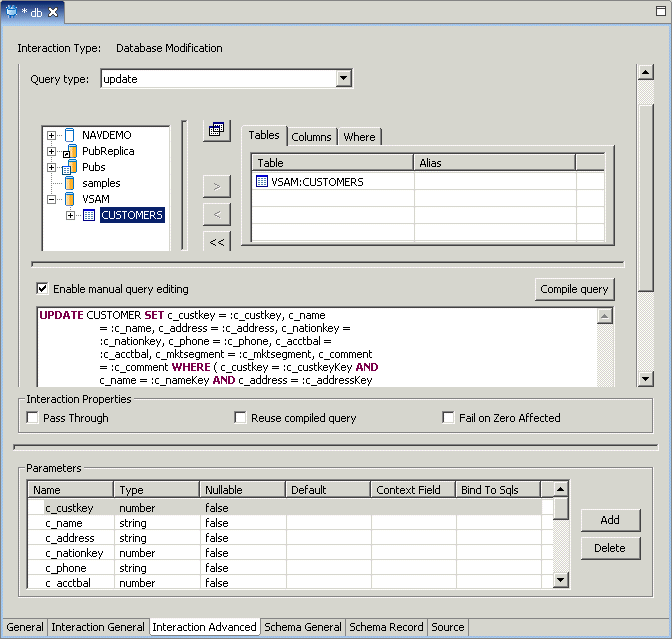Add selected table with > button
Viewport: 672px width, 639px height.
coord(217,186)
